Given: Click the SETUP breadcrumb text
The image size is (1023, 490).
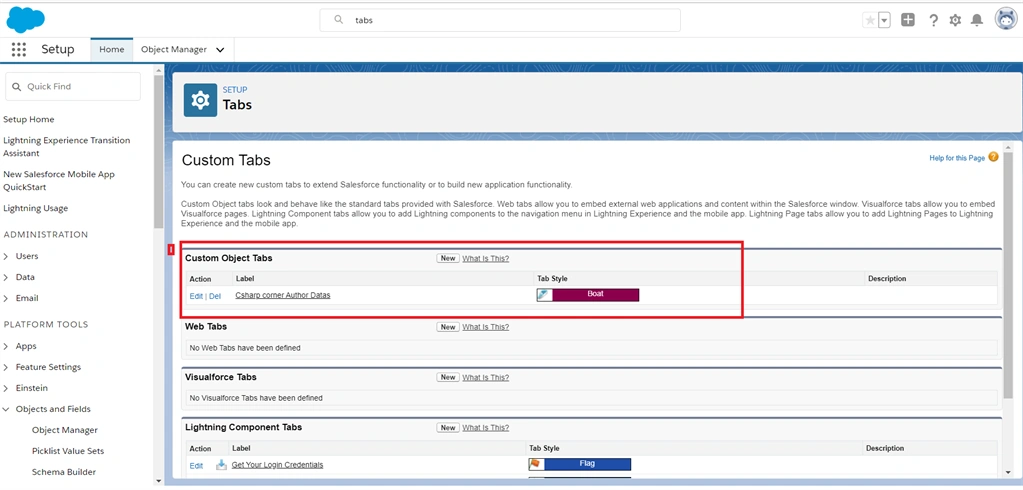Looking at the screenshot, I should (x=235, y=90).
